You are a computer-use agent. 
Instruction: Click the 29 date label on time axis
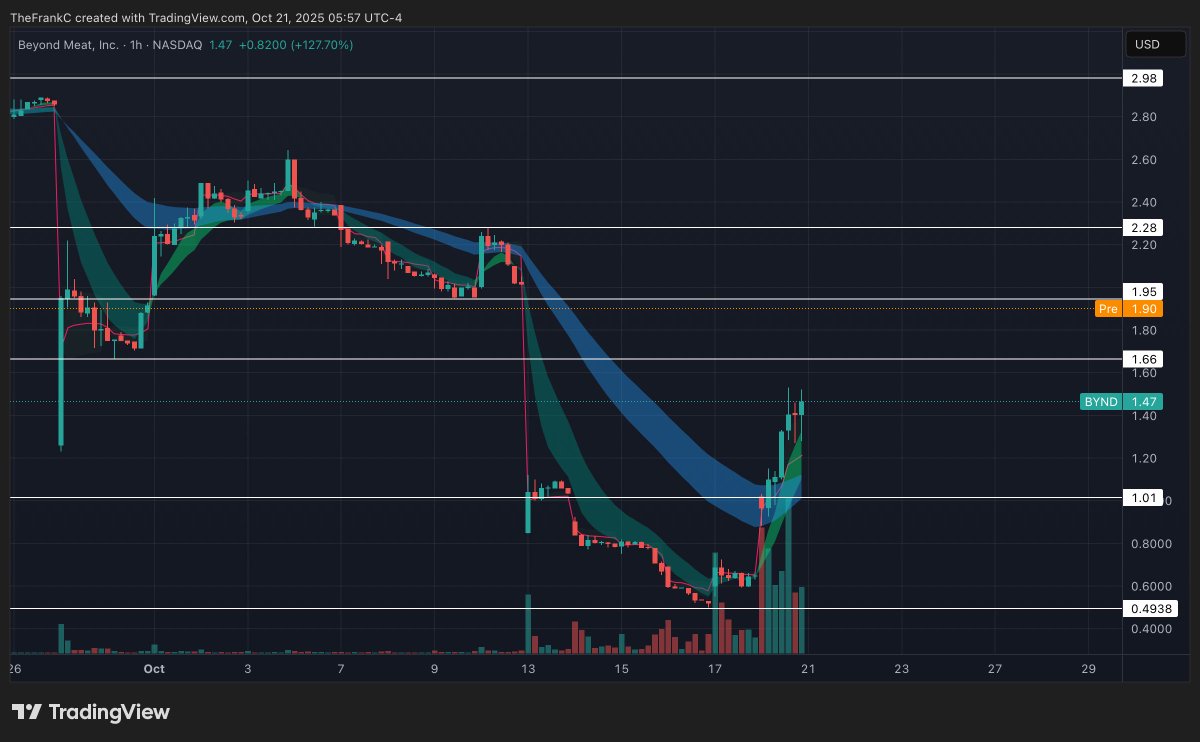pyautogui.click(x=1089, y=668)
